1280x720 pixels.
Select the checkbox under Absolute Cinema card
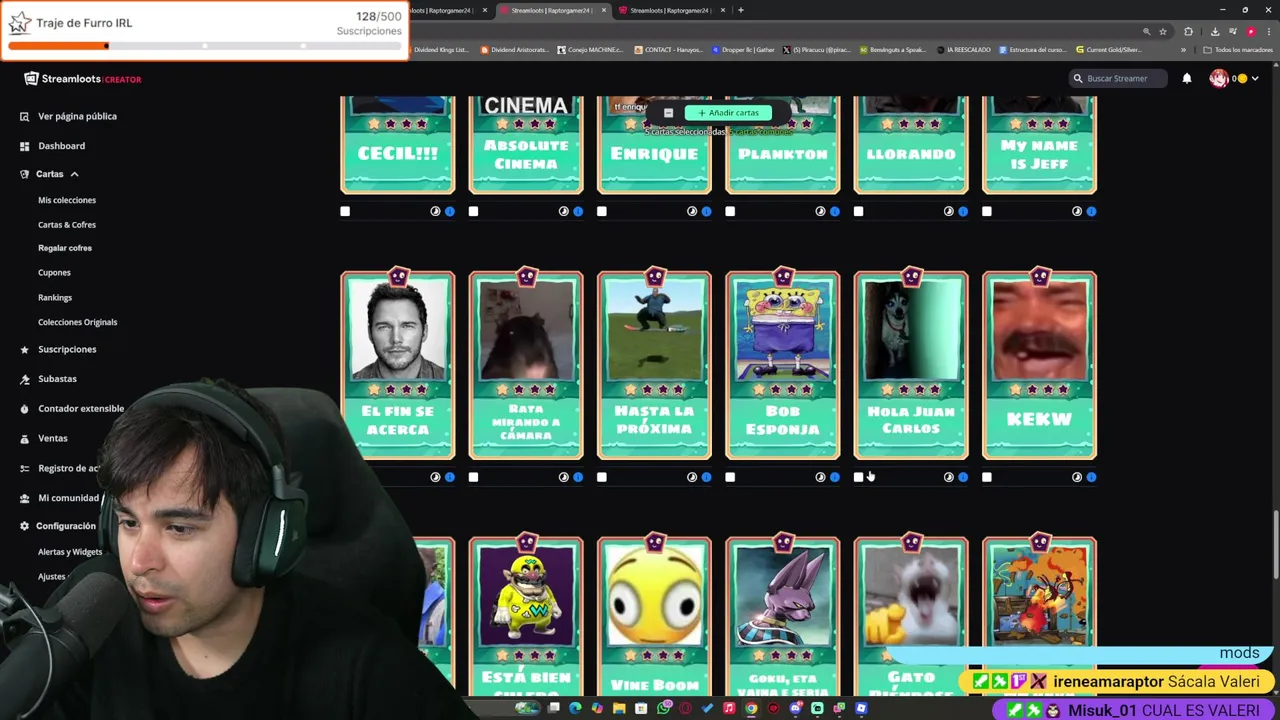click(473, 211)
